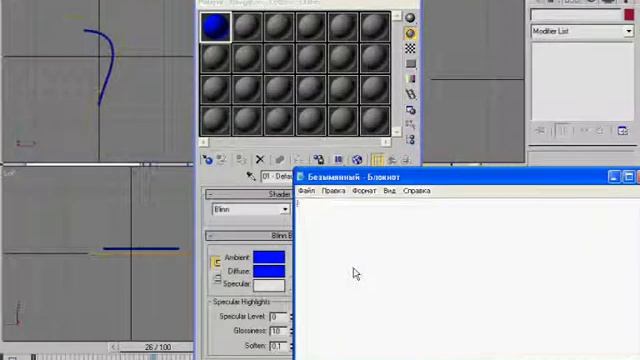Click the object name field above Modifier List

click(x=576, y=15)
